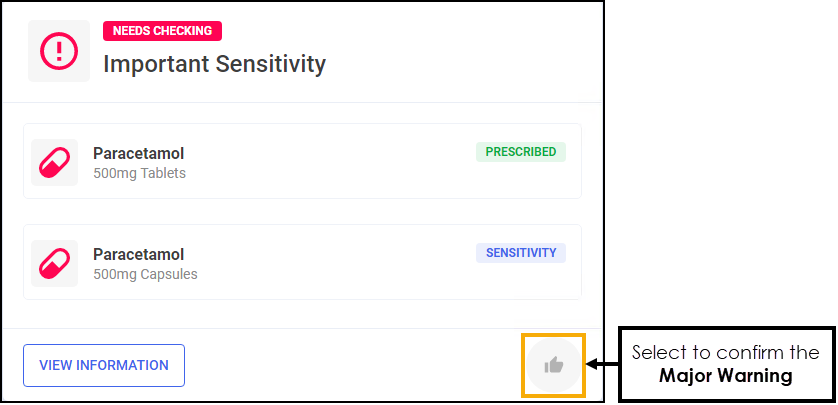Click the 500mg Tablets subtitle text
838x405 pixels.
[x=139, y=173]
